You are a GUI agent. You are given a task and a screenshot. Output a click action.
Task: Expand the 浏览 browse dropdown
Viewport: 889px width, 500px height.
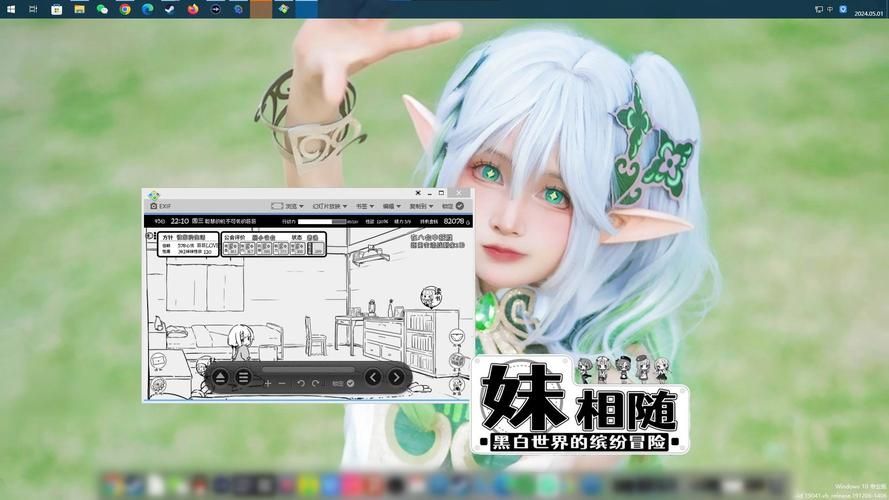coord(285,206)
